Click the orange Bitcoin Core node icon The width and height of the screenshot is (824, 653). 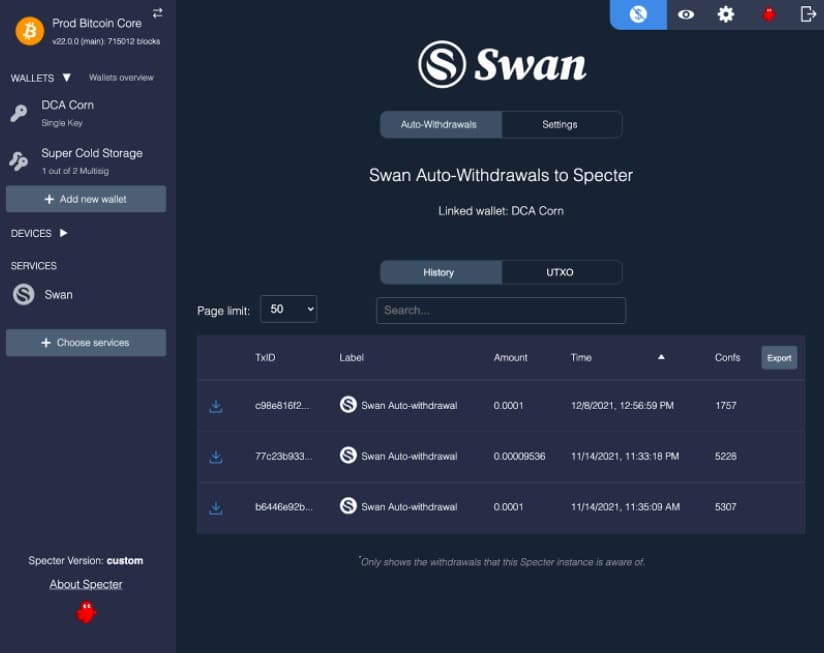[x=29, y=31]
